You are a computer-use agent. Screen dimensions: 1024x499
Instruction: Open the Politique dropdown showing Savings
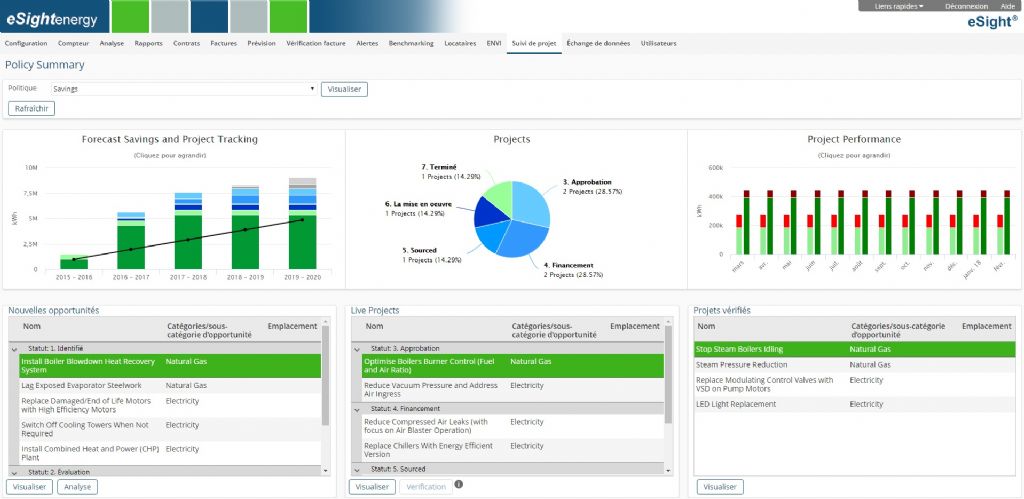pos(183,89)
